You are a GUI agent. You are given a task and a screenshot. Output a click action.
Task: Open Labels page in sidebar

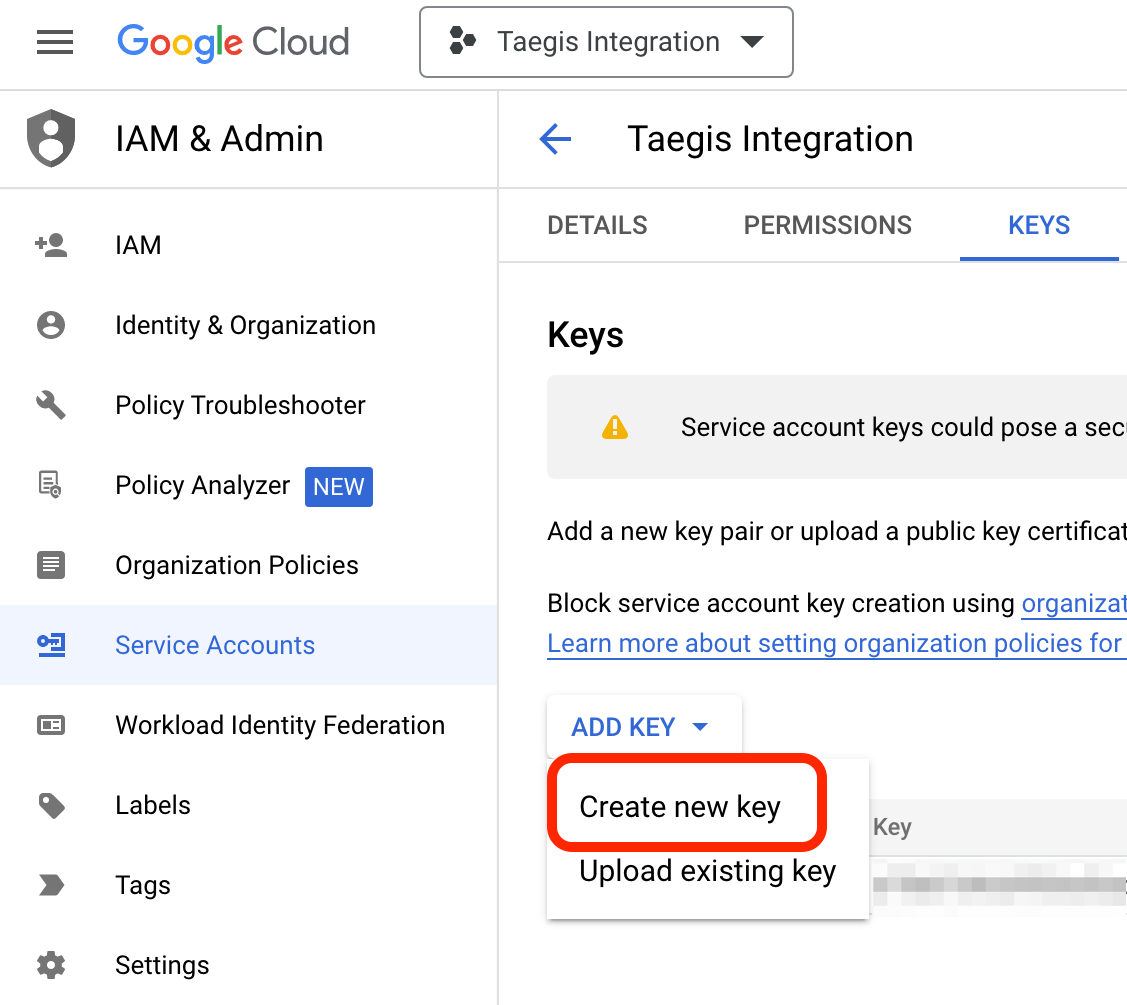[249, 805]
